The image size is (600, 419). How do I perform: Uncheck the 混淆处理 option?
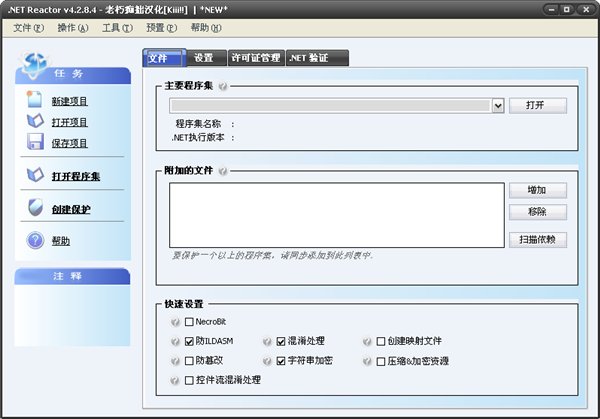[x=281, y=341]
